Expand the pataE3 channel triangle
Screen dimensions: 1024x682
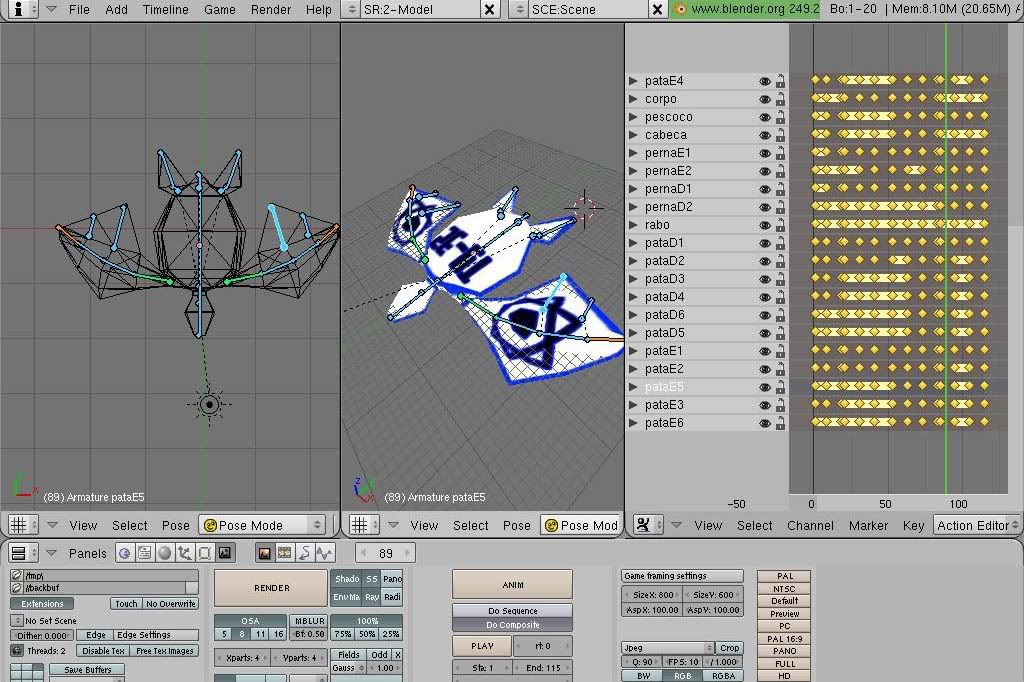(633, 404)
